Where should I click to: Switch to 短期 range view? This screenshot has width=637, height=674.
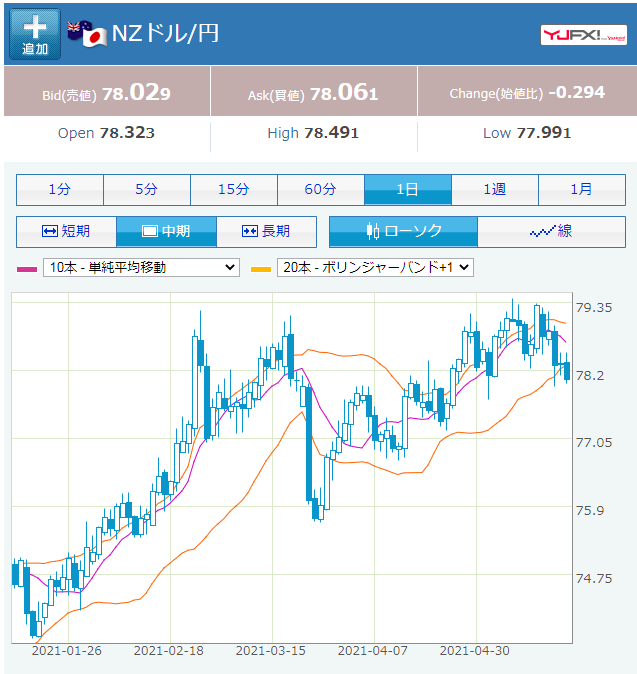point(66,232)
